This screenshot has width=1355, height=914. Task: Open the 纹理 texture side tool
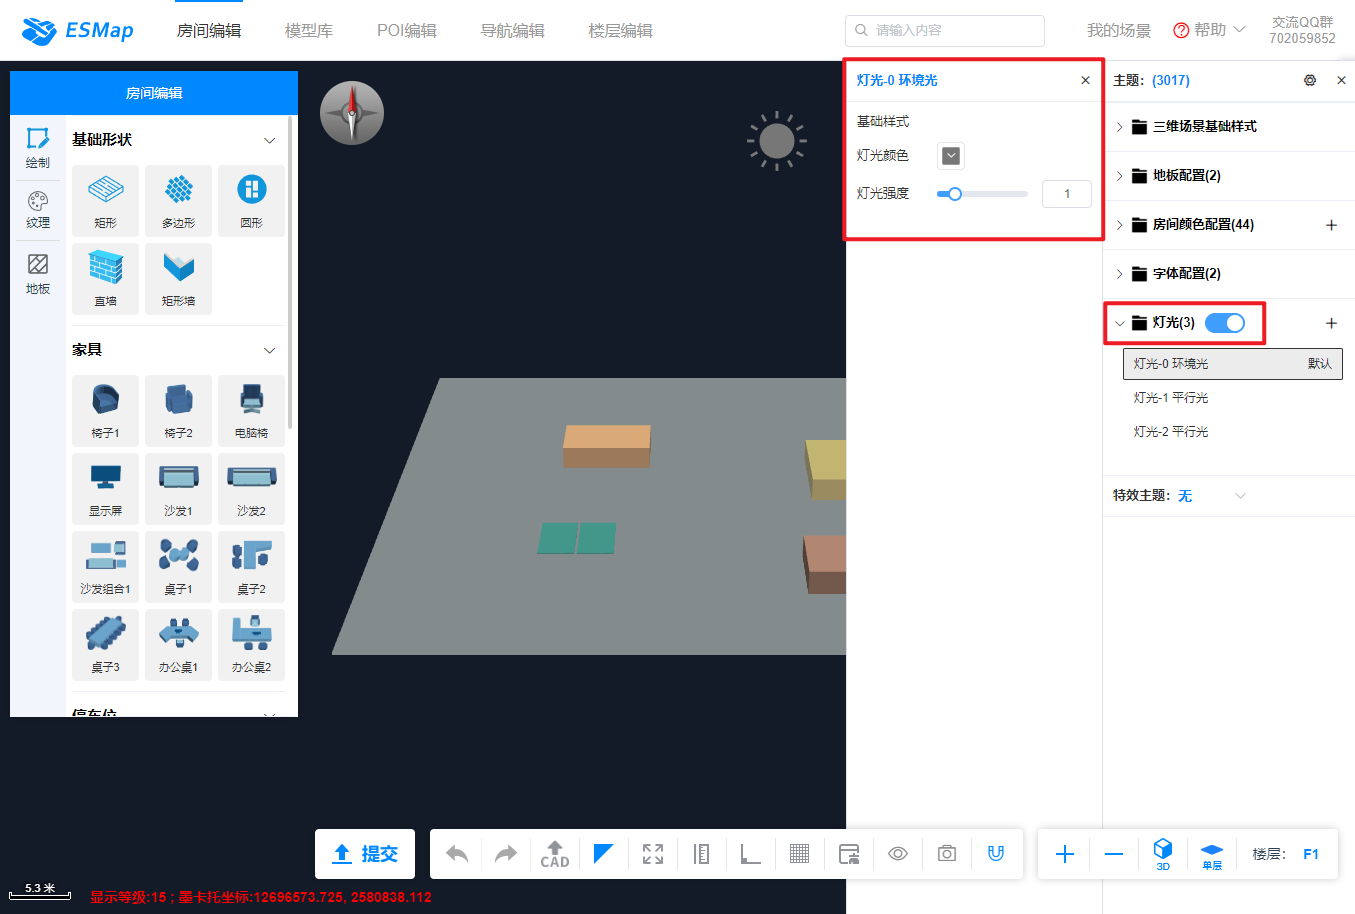(38, 210)
